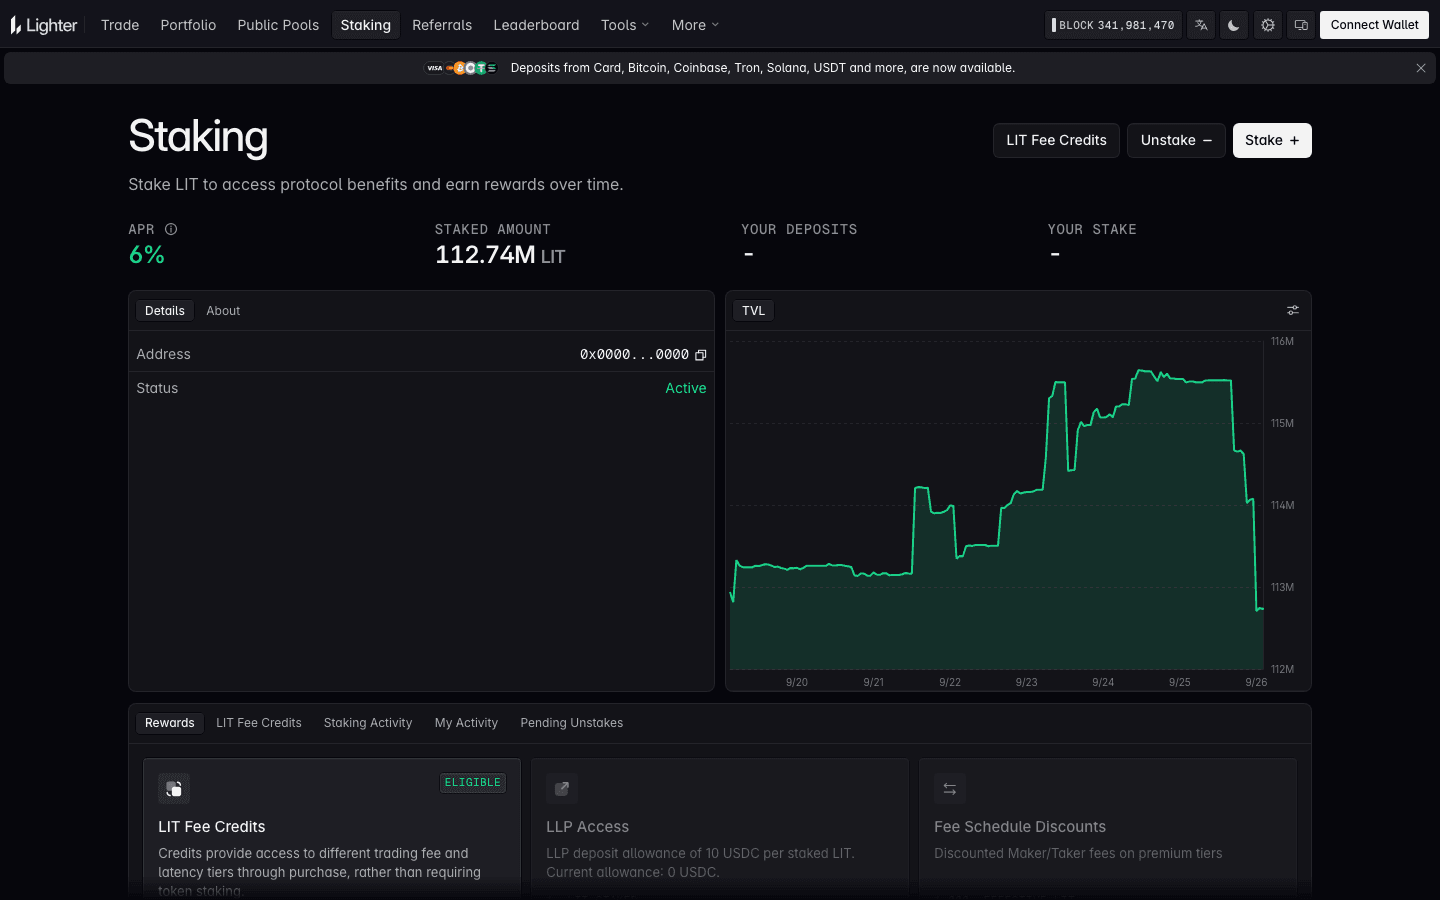Click the Fee Schedule Discounts icon
Viewport: 1440px width, 900px height.
point(950,788)
